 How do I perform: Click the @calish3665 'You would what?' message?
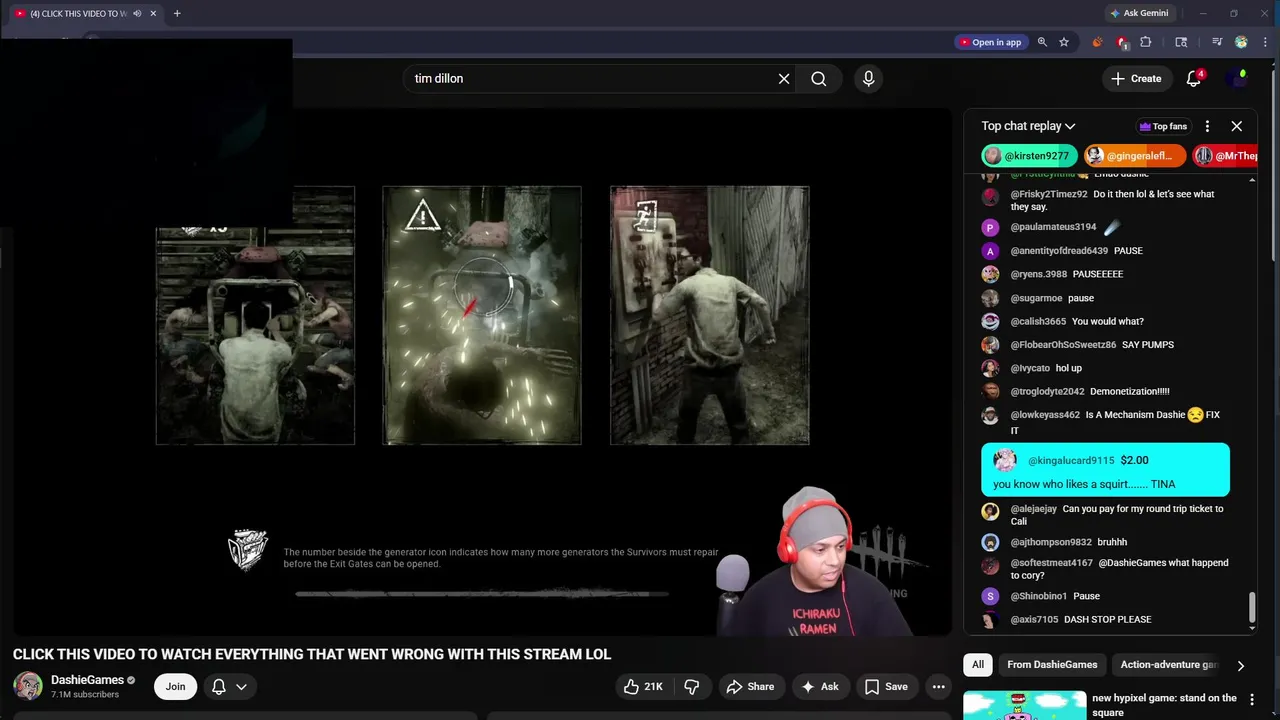(x=1105, y=322)
